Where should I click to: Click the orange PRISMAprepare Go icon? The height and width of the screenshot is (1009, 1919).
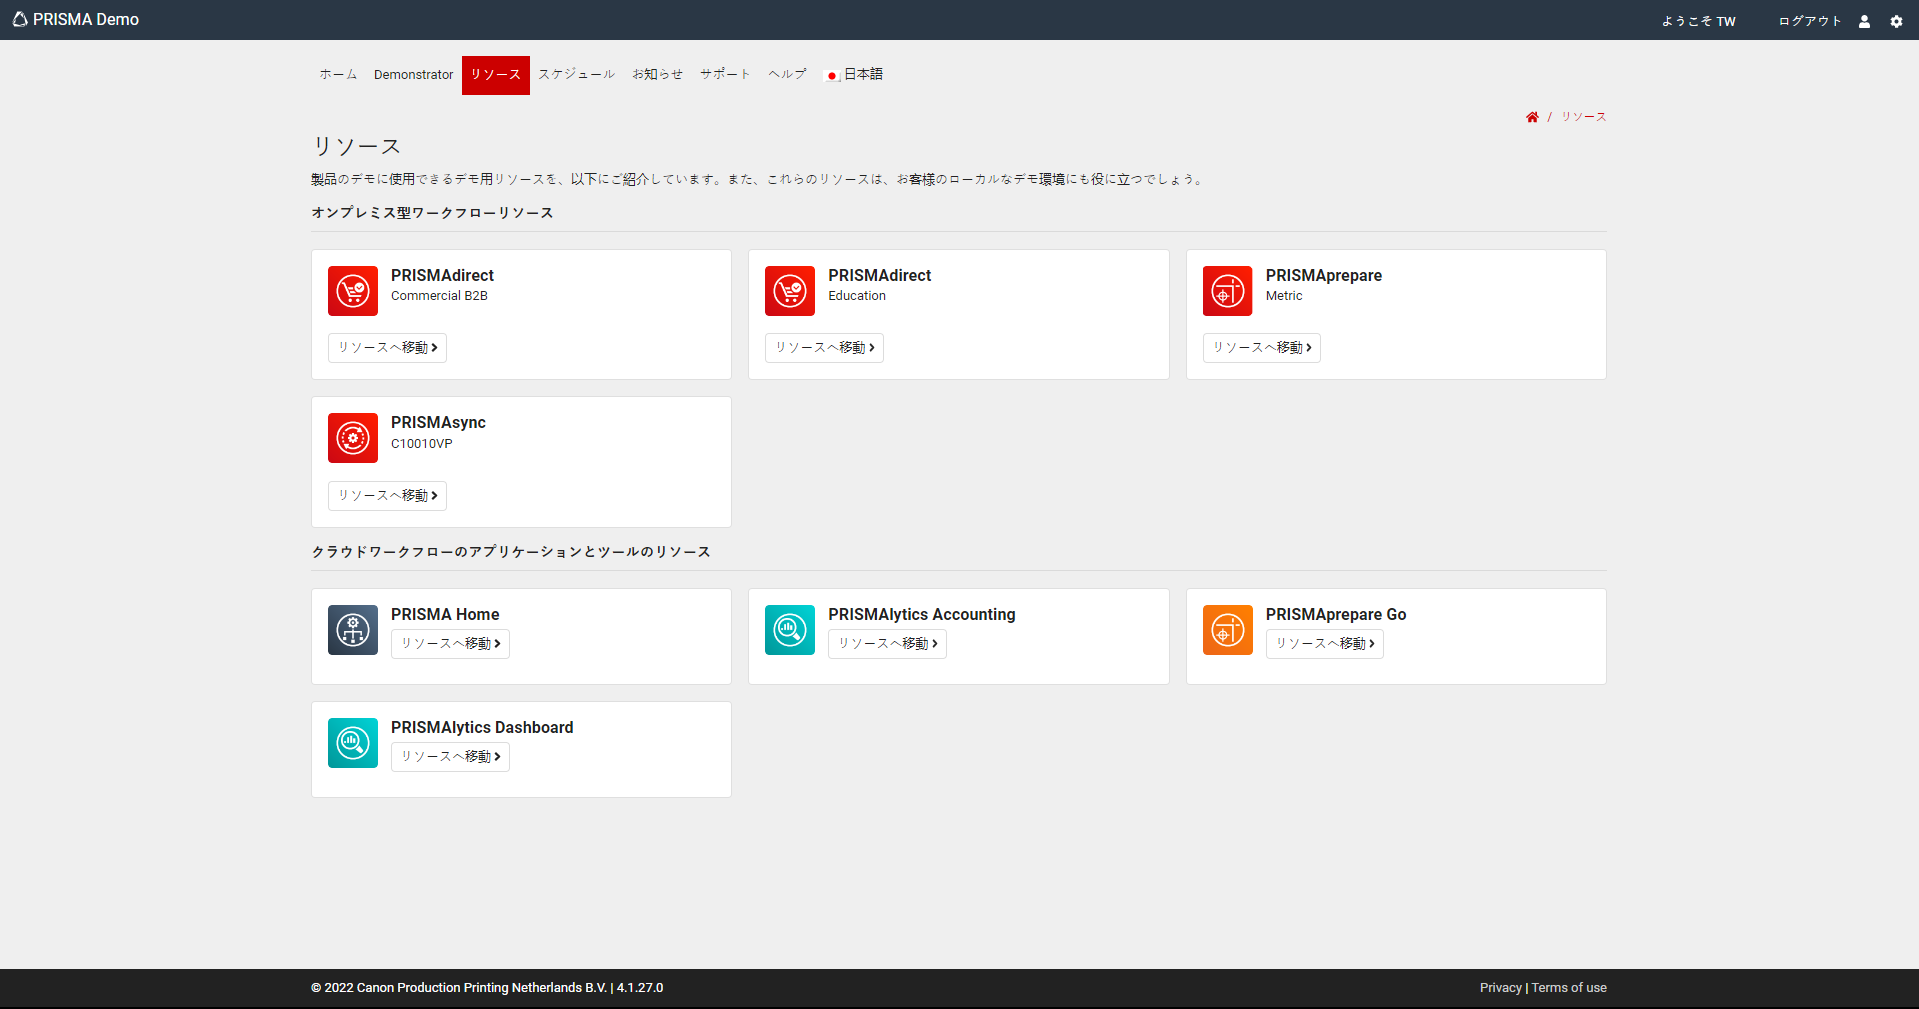coord(1228,630)
